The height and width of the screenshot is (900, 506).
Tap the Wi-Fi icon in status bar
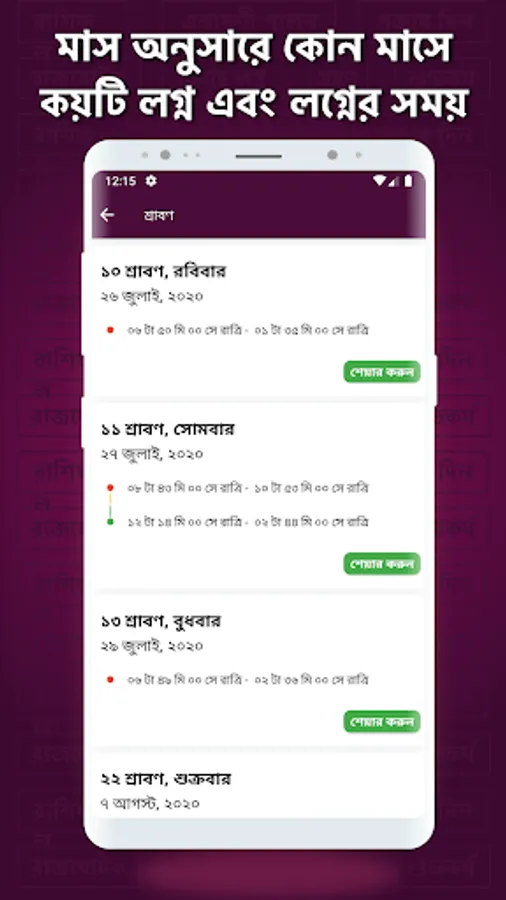(x=379, y=181)
